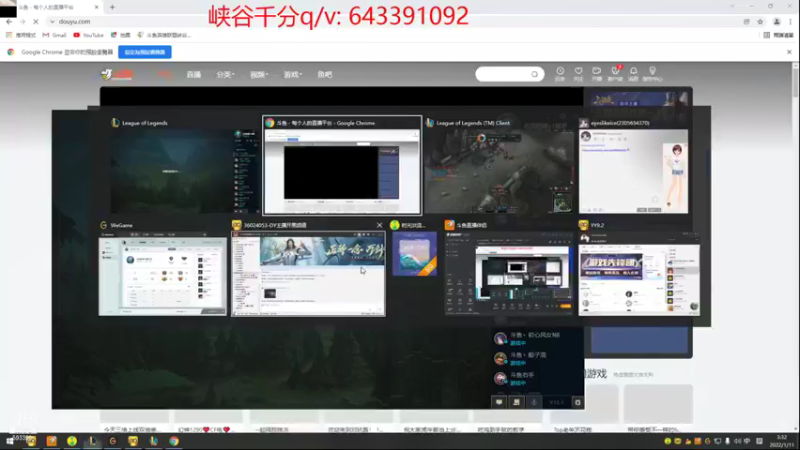Expand the 游戏 nav dropdown
The width and height of the screenshot is (800, 450).
click(292, 74)
